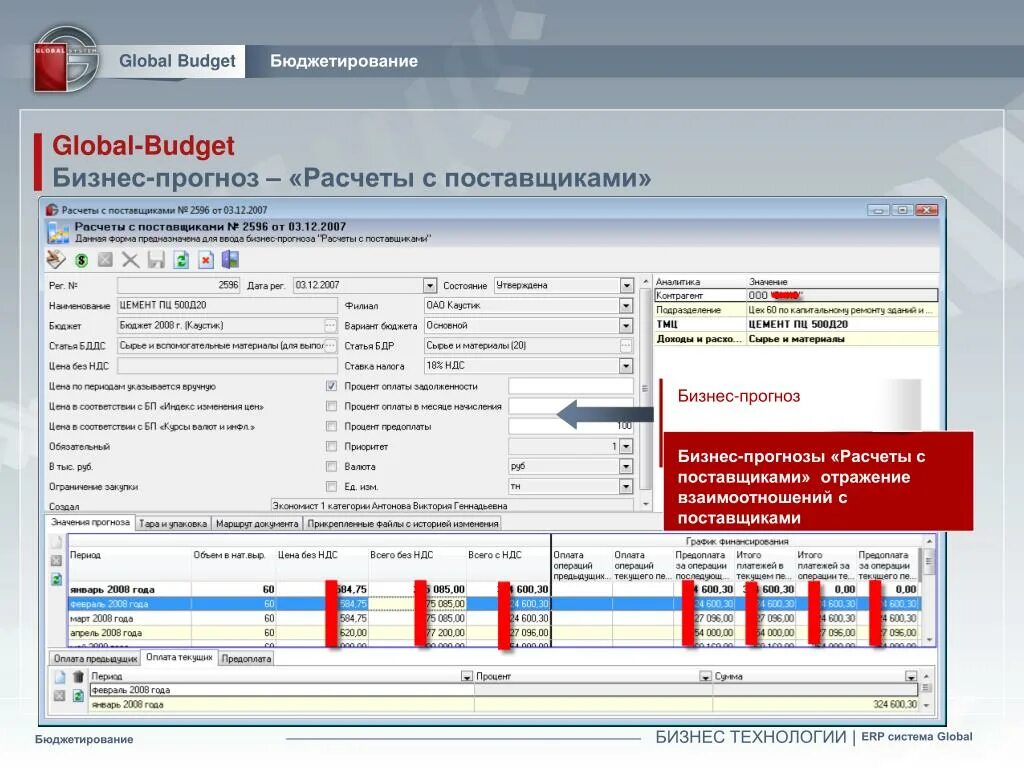This screenshot has height=768, width=1024.
Task: Enable the 'Индекс изменения цен' price checkbox
Action: 332,406
